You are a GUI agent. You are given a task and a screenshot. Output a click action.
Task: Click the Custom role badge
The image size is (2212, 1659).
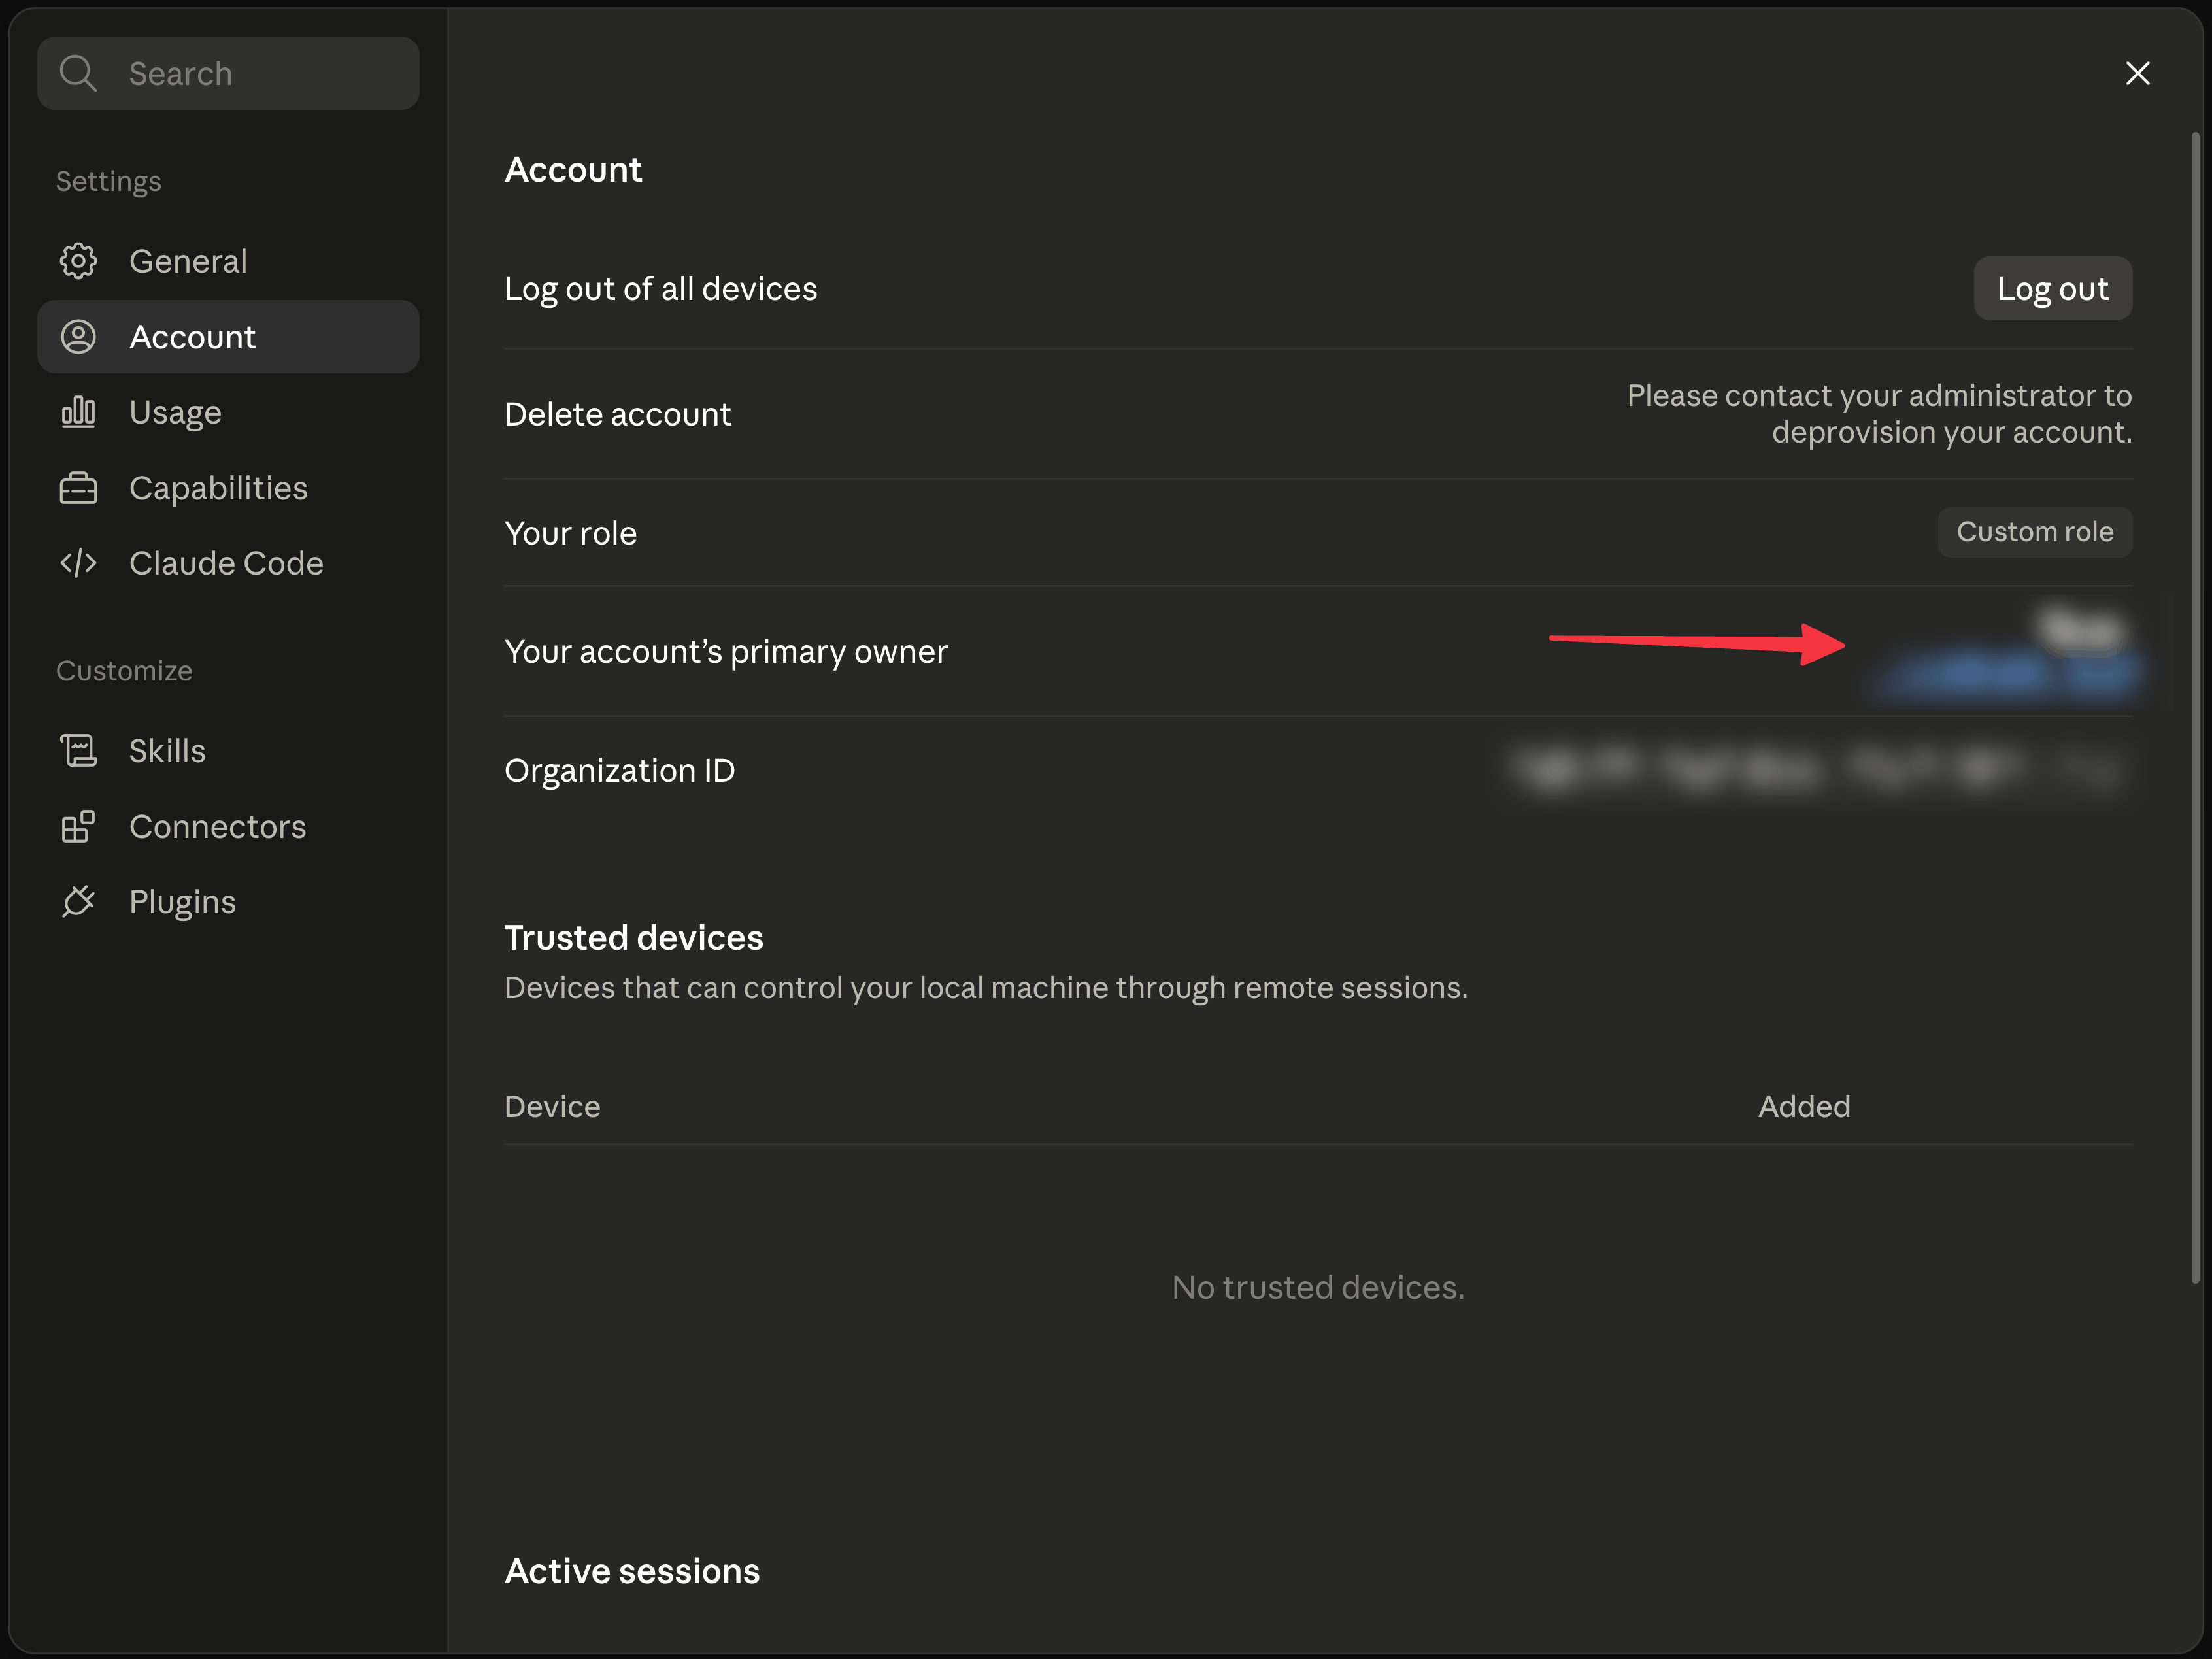coord(2035,532)
